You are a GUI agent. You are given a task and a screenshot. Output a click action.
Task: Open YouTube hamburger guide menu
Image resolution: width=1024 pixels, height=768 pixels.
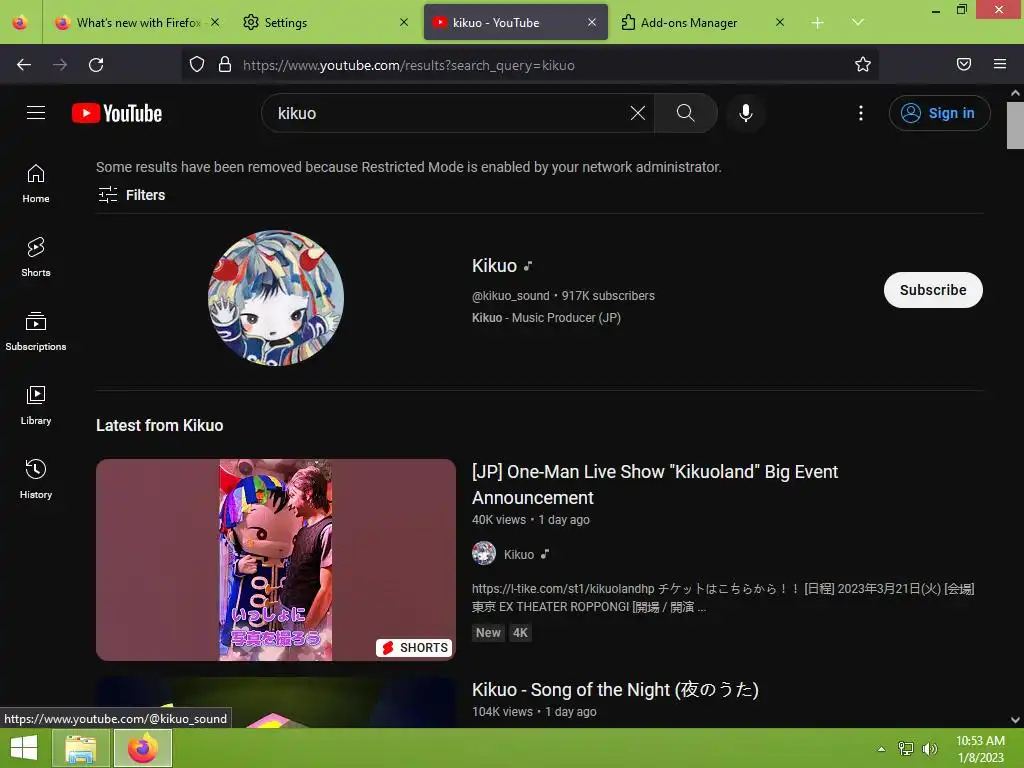pos(36,113)
